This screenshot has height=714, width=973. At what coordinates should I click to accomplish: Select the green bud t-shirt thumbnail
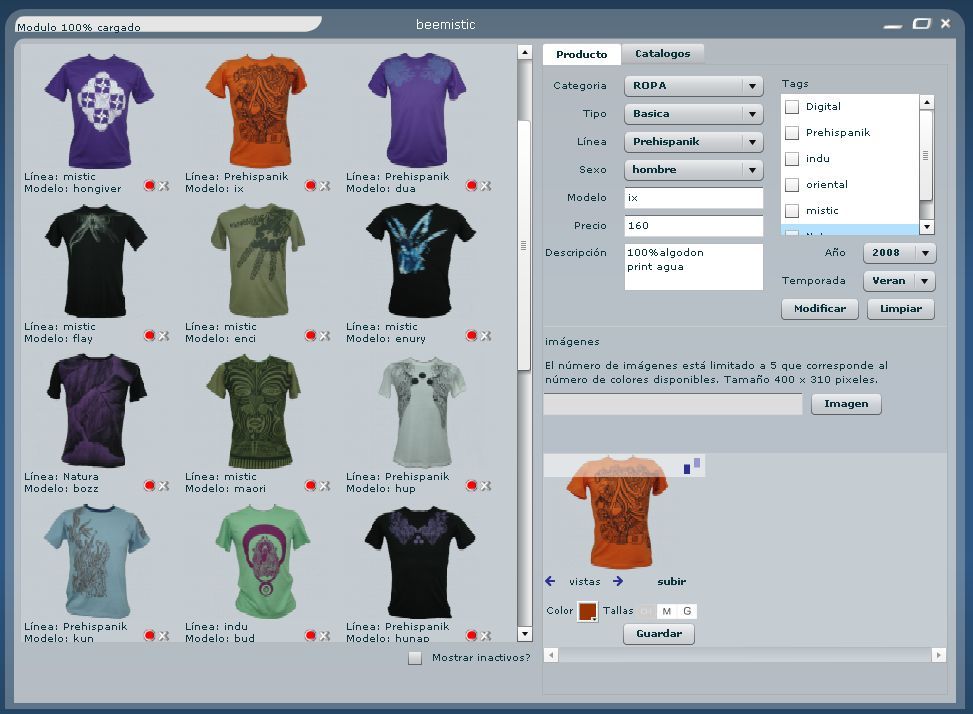262,561
